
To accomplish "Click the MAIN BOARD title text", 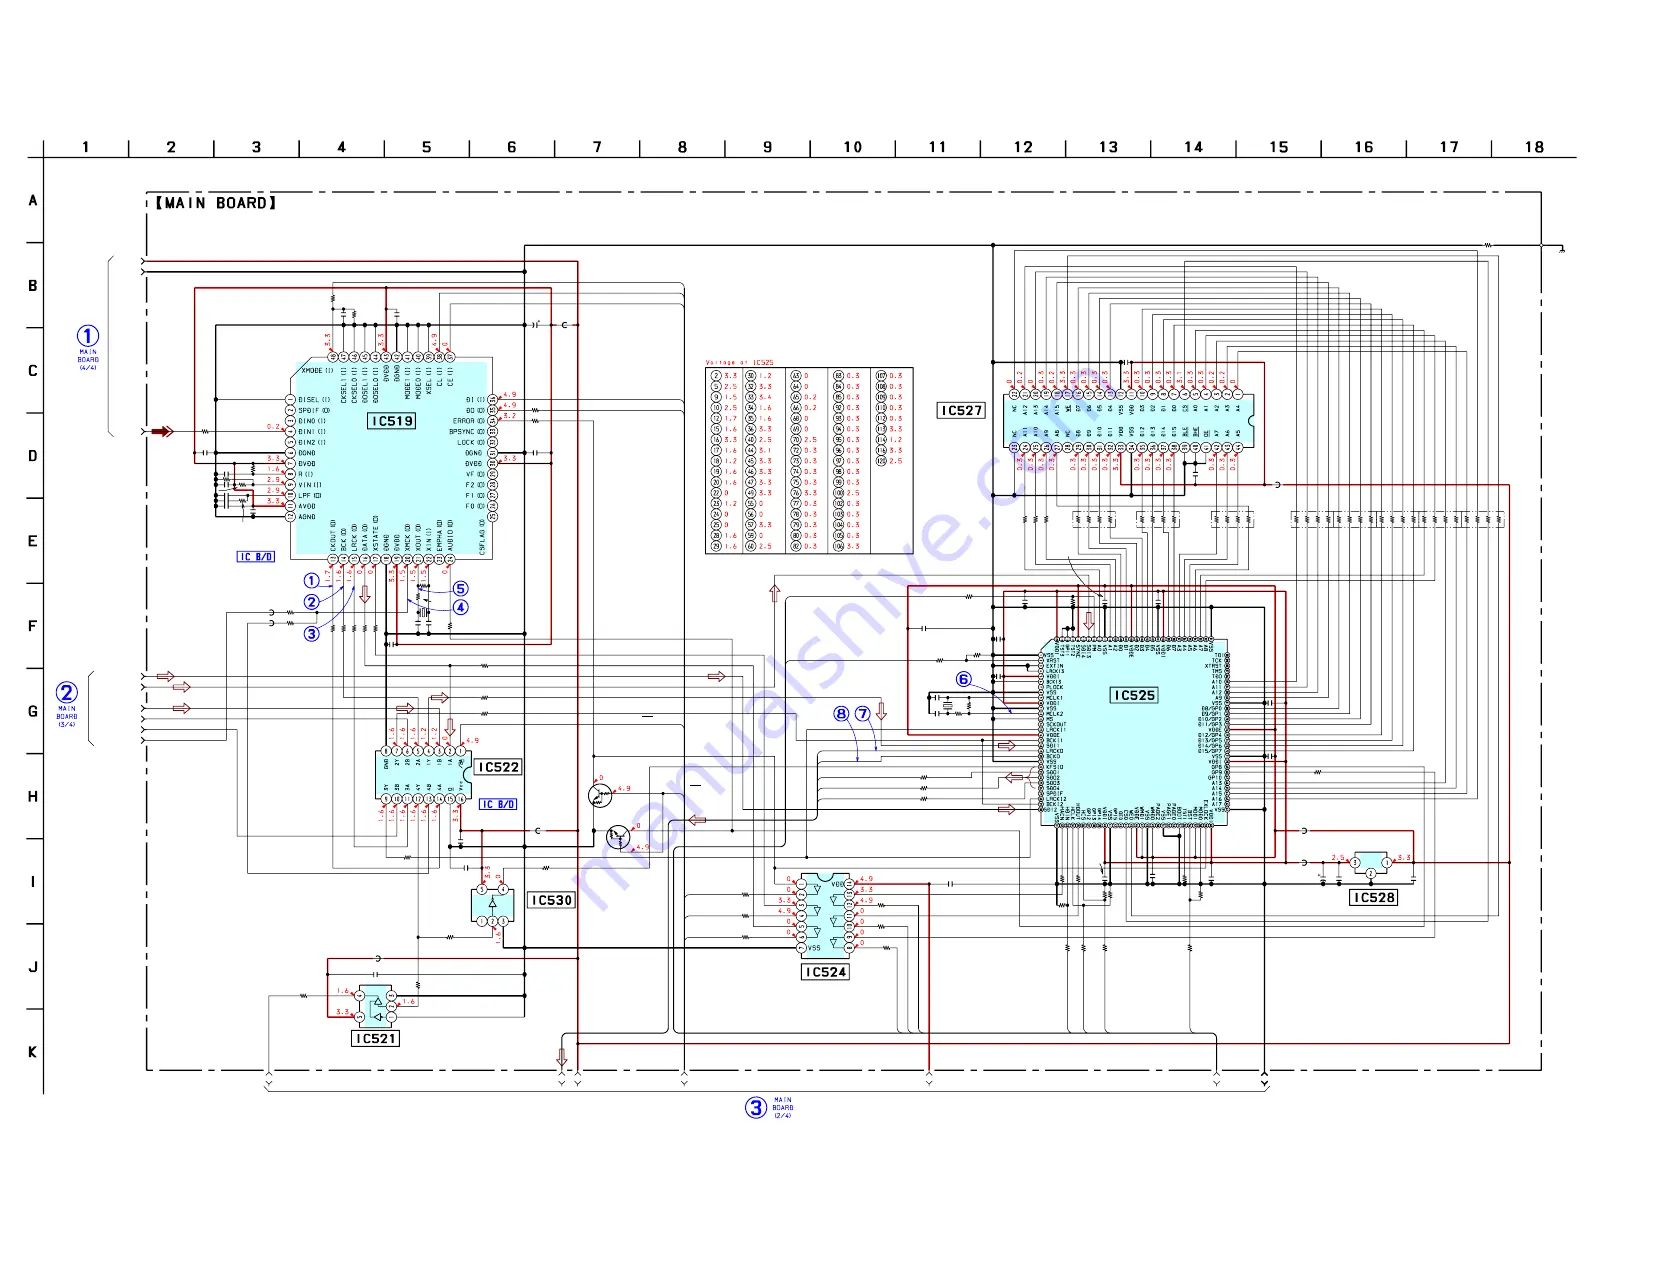I will click(x=216, y=203).
